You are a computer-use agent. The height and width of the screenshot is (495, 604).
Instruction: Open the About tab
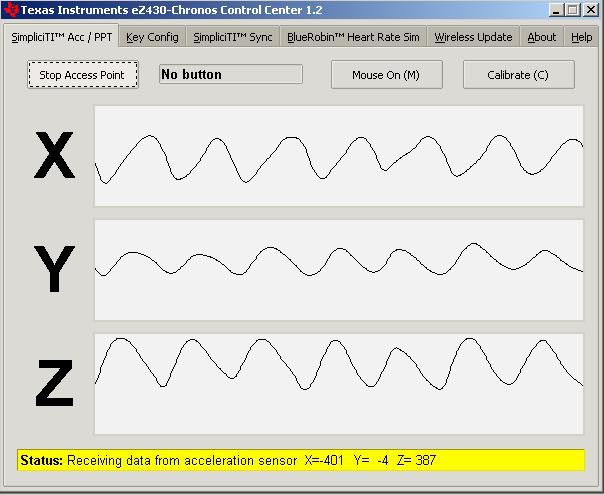pyautogui.click(x=542, y=37)
